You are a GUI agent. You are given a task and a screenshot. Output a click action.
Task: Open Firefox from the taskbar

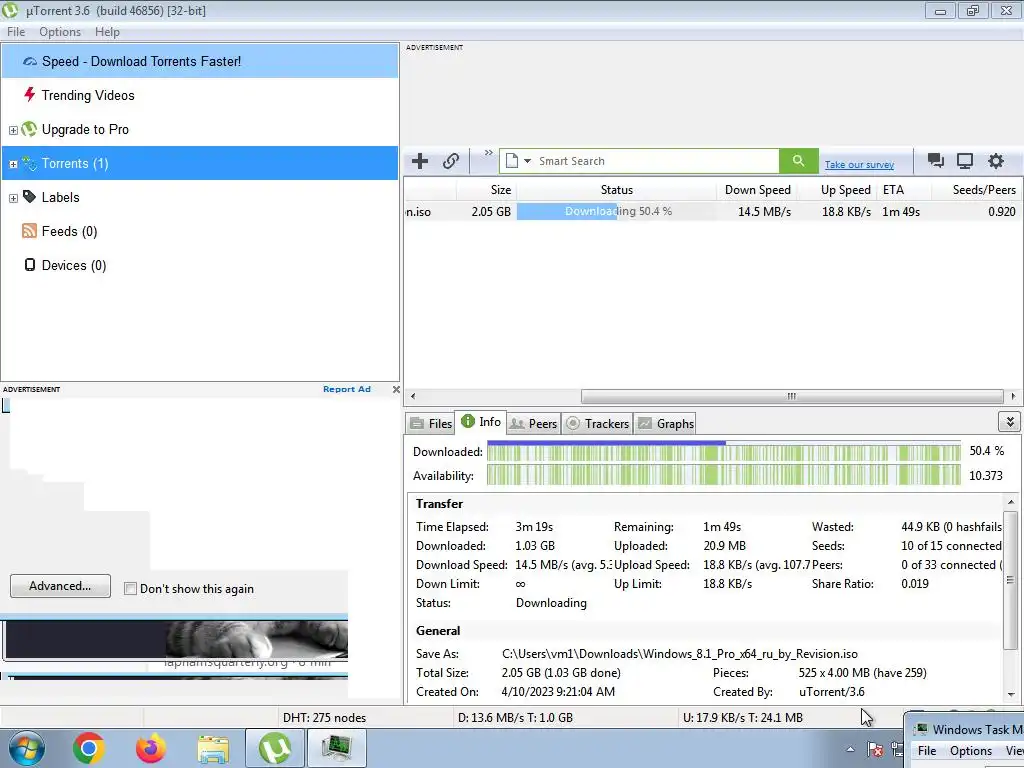tap(151, 748)
